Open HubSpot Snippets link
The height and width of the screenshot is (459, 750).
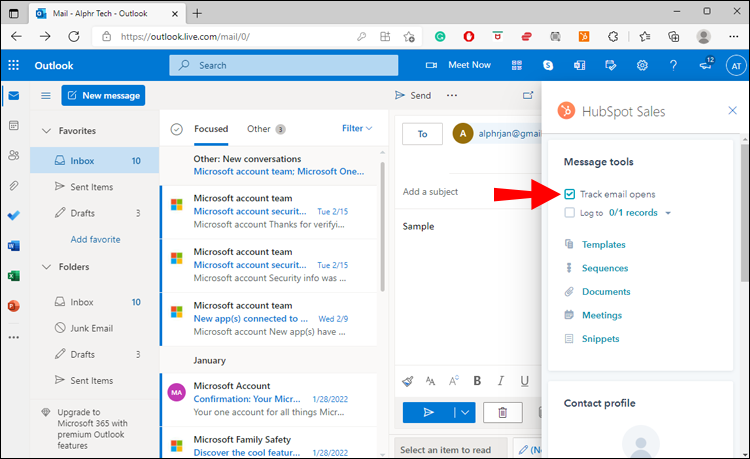[600, 339]
